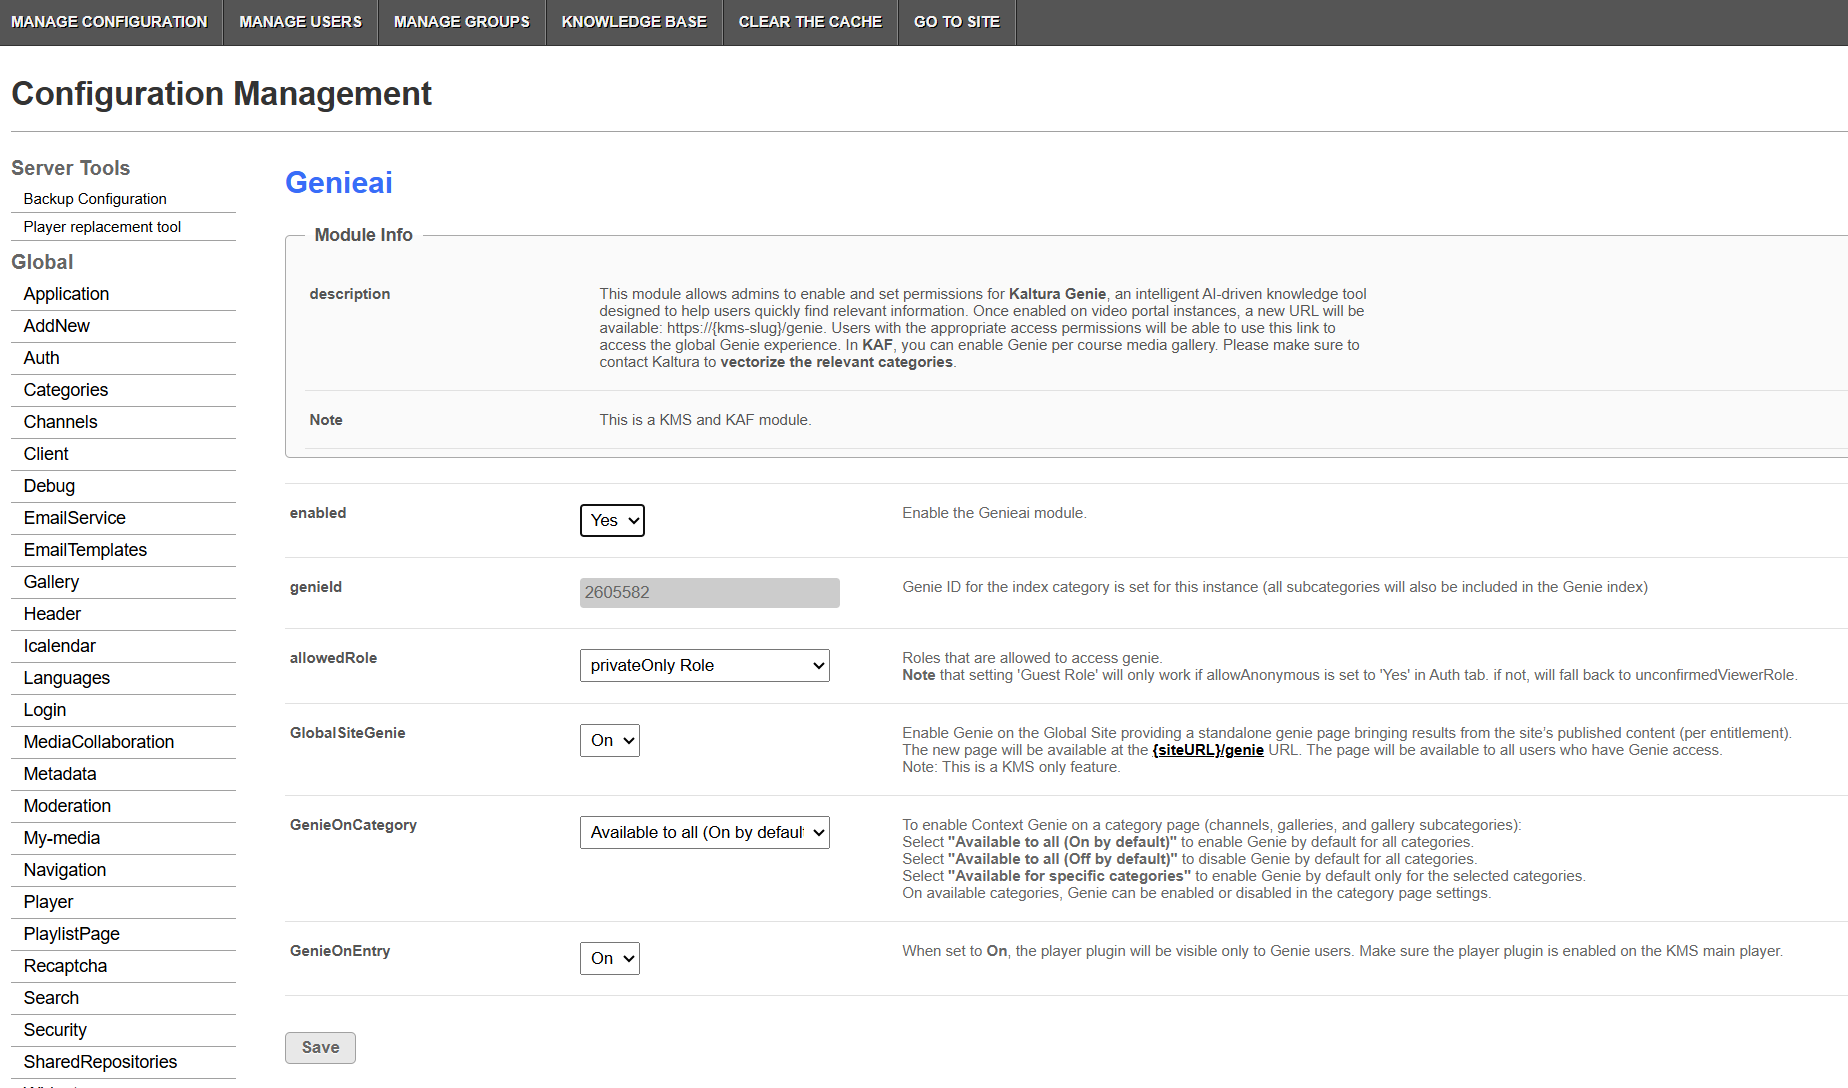Go to Metadata settings

pos(60,774)
